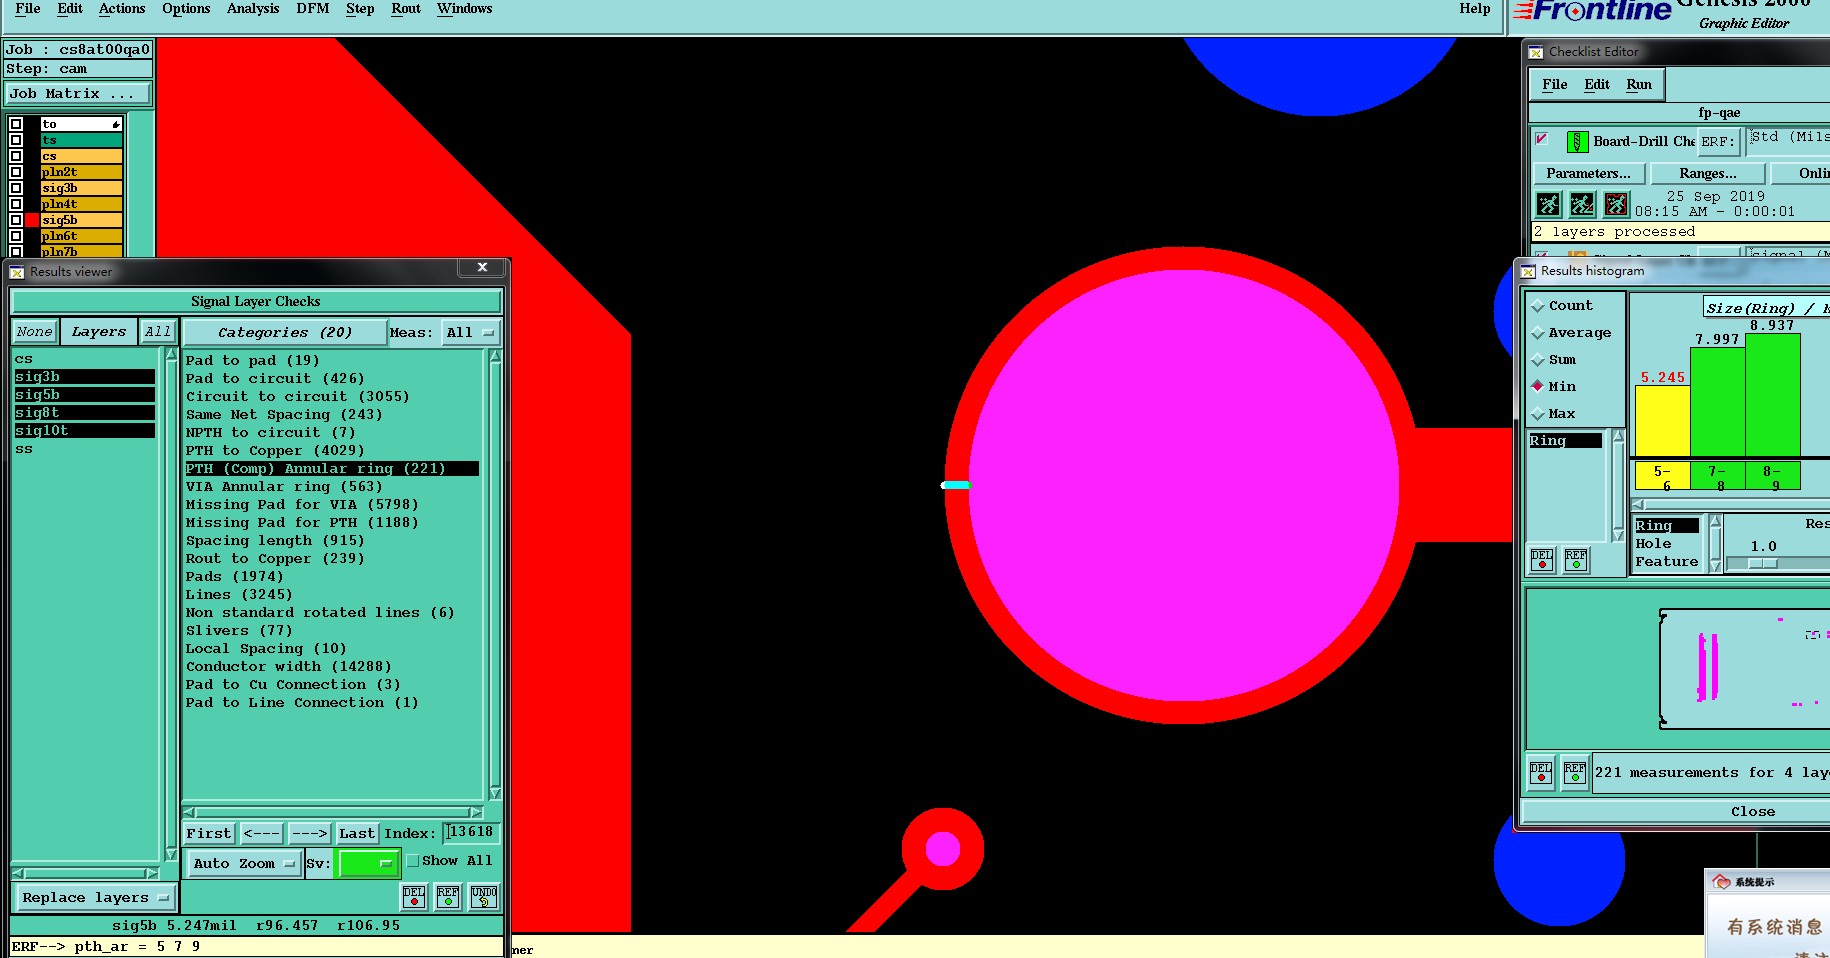Screen dimensions: 1830x958
Task: Click the Parameters... button
Action: click(1588, 173)
